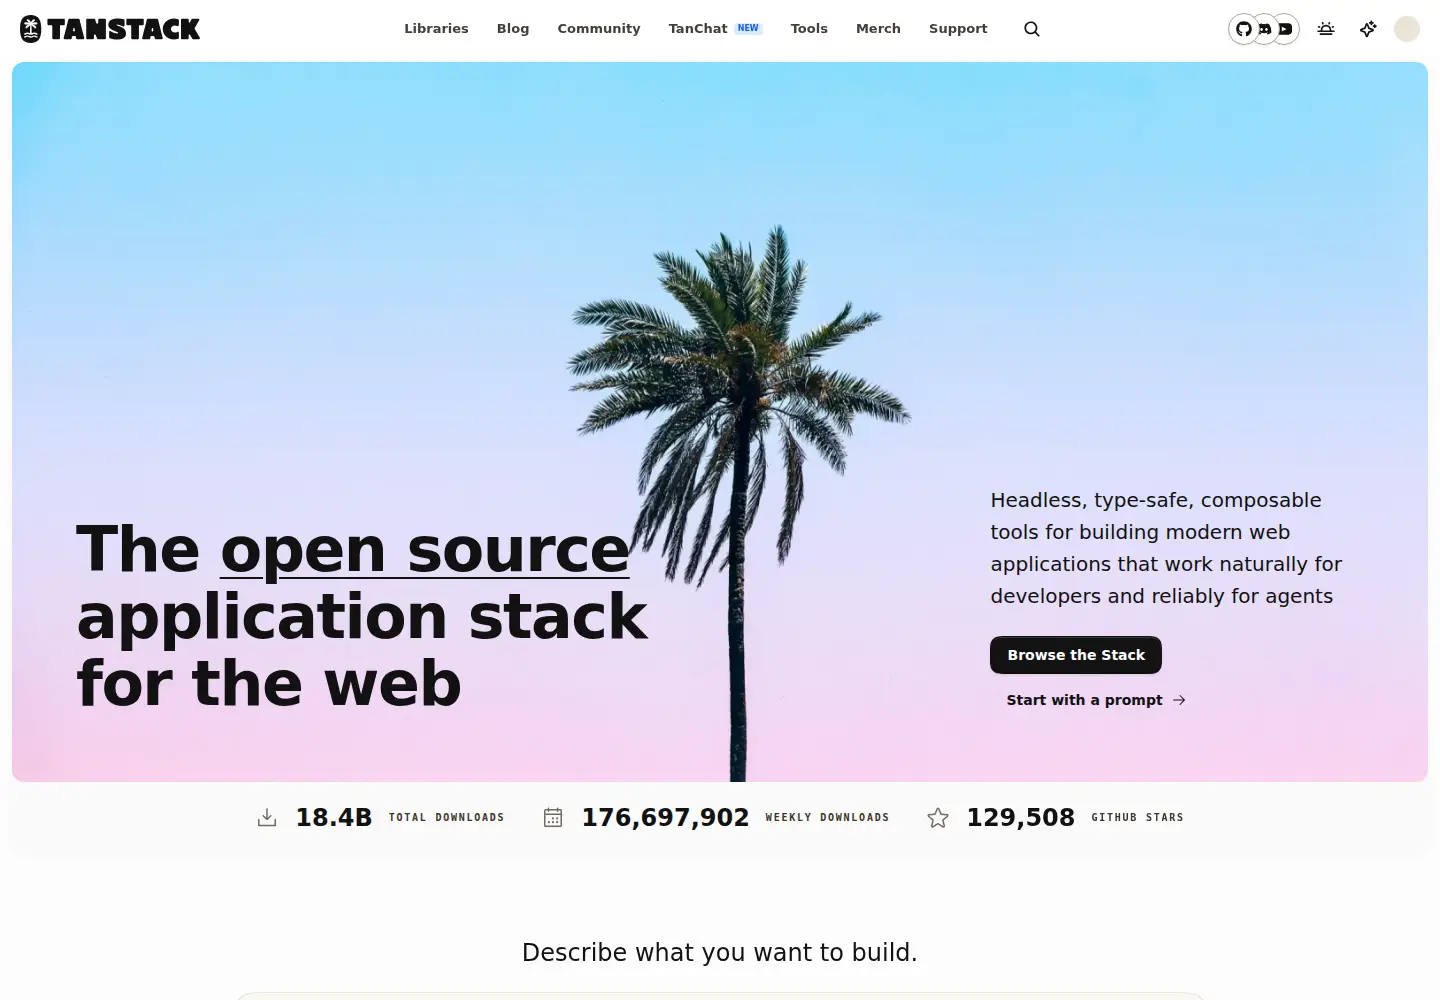Go to the Blog page
This screenshot has width=1440, height=1000.
[x=513, y=29]
